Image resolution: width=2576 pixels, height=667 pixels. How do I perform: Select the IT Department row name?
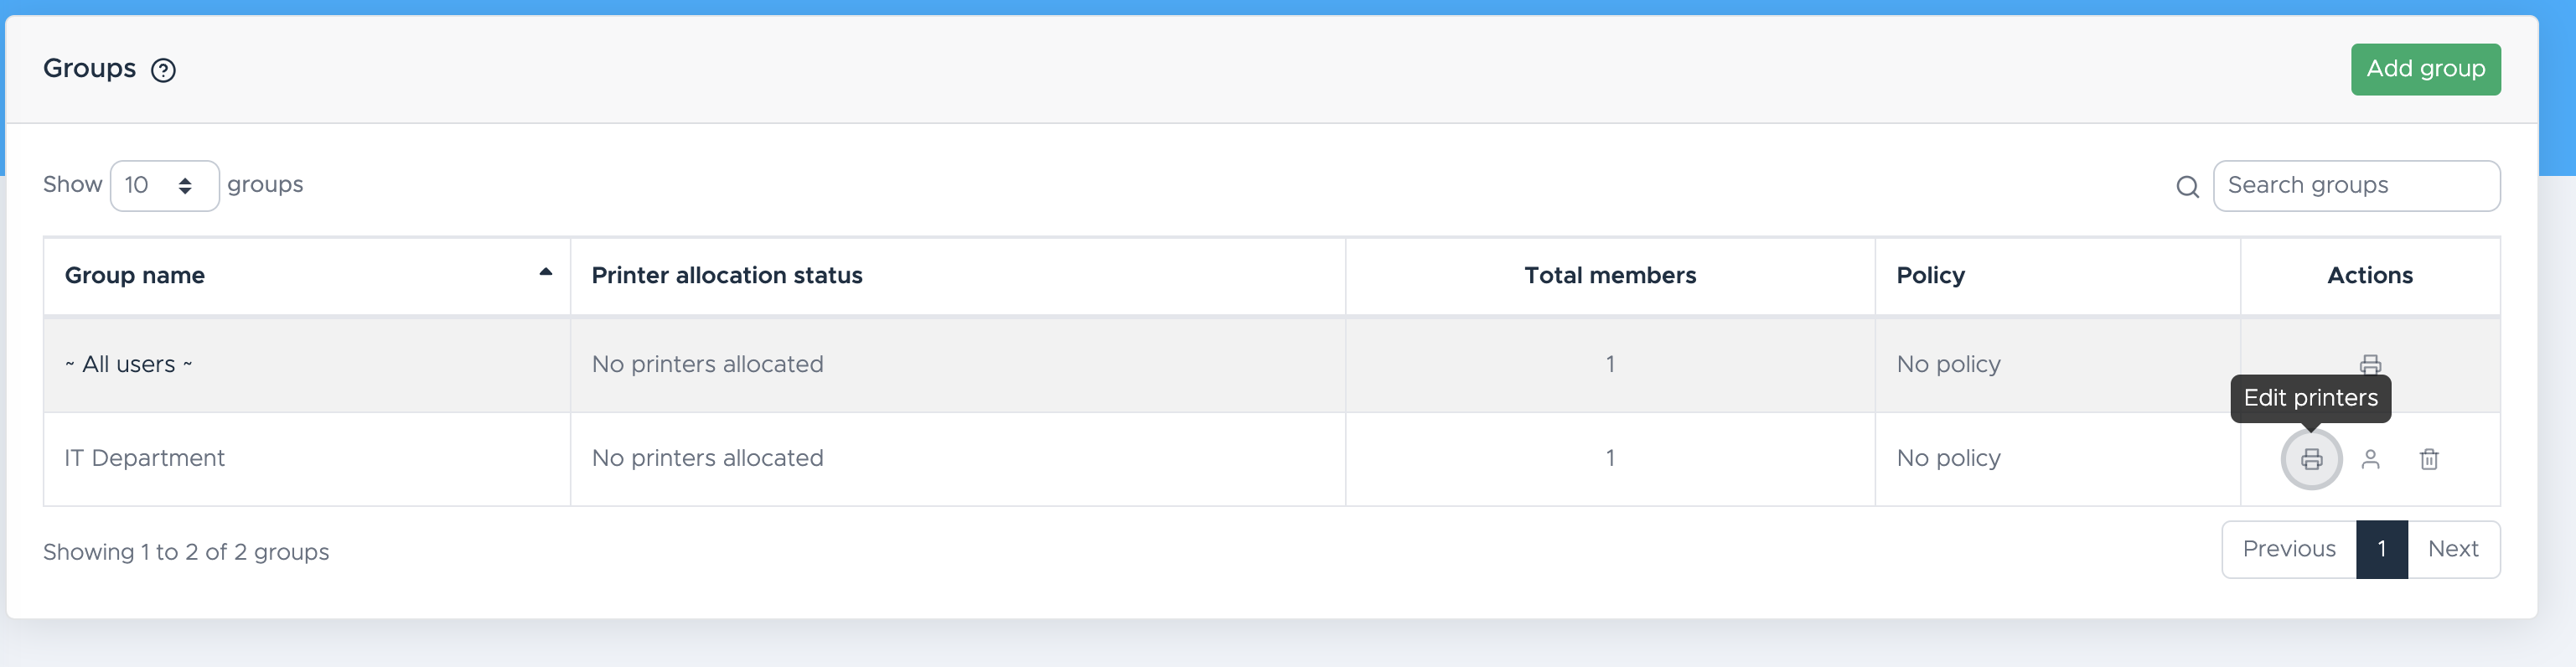pos(144,458)
